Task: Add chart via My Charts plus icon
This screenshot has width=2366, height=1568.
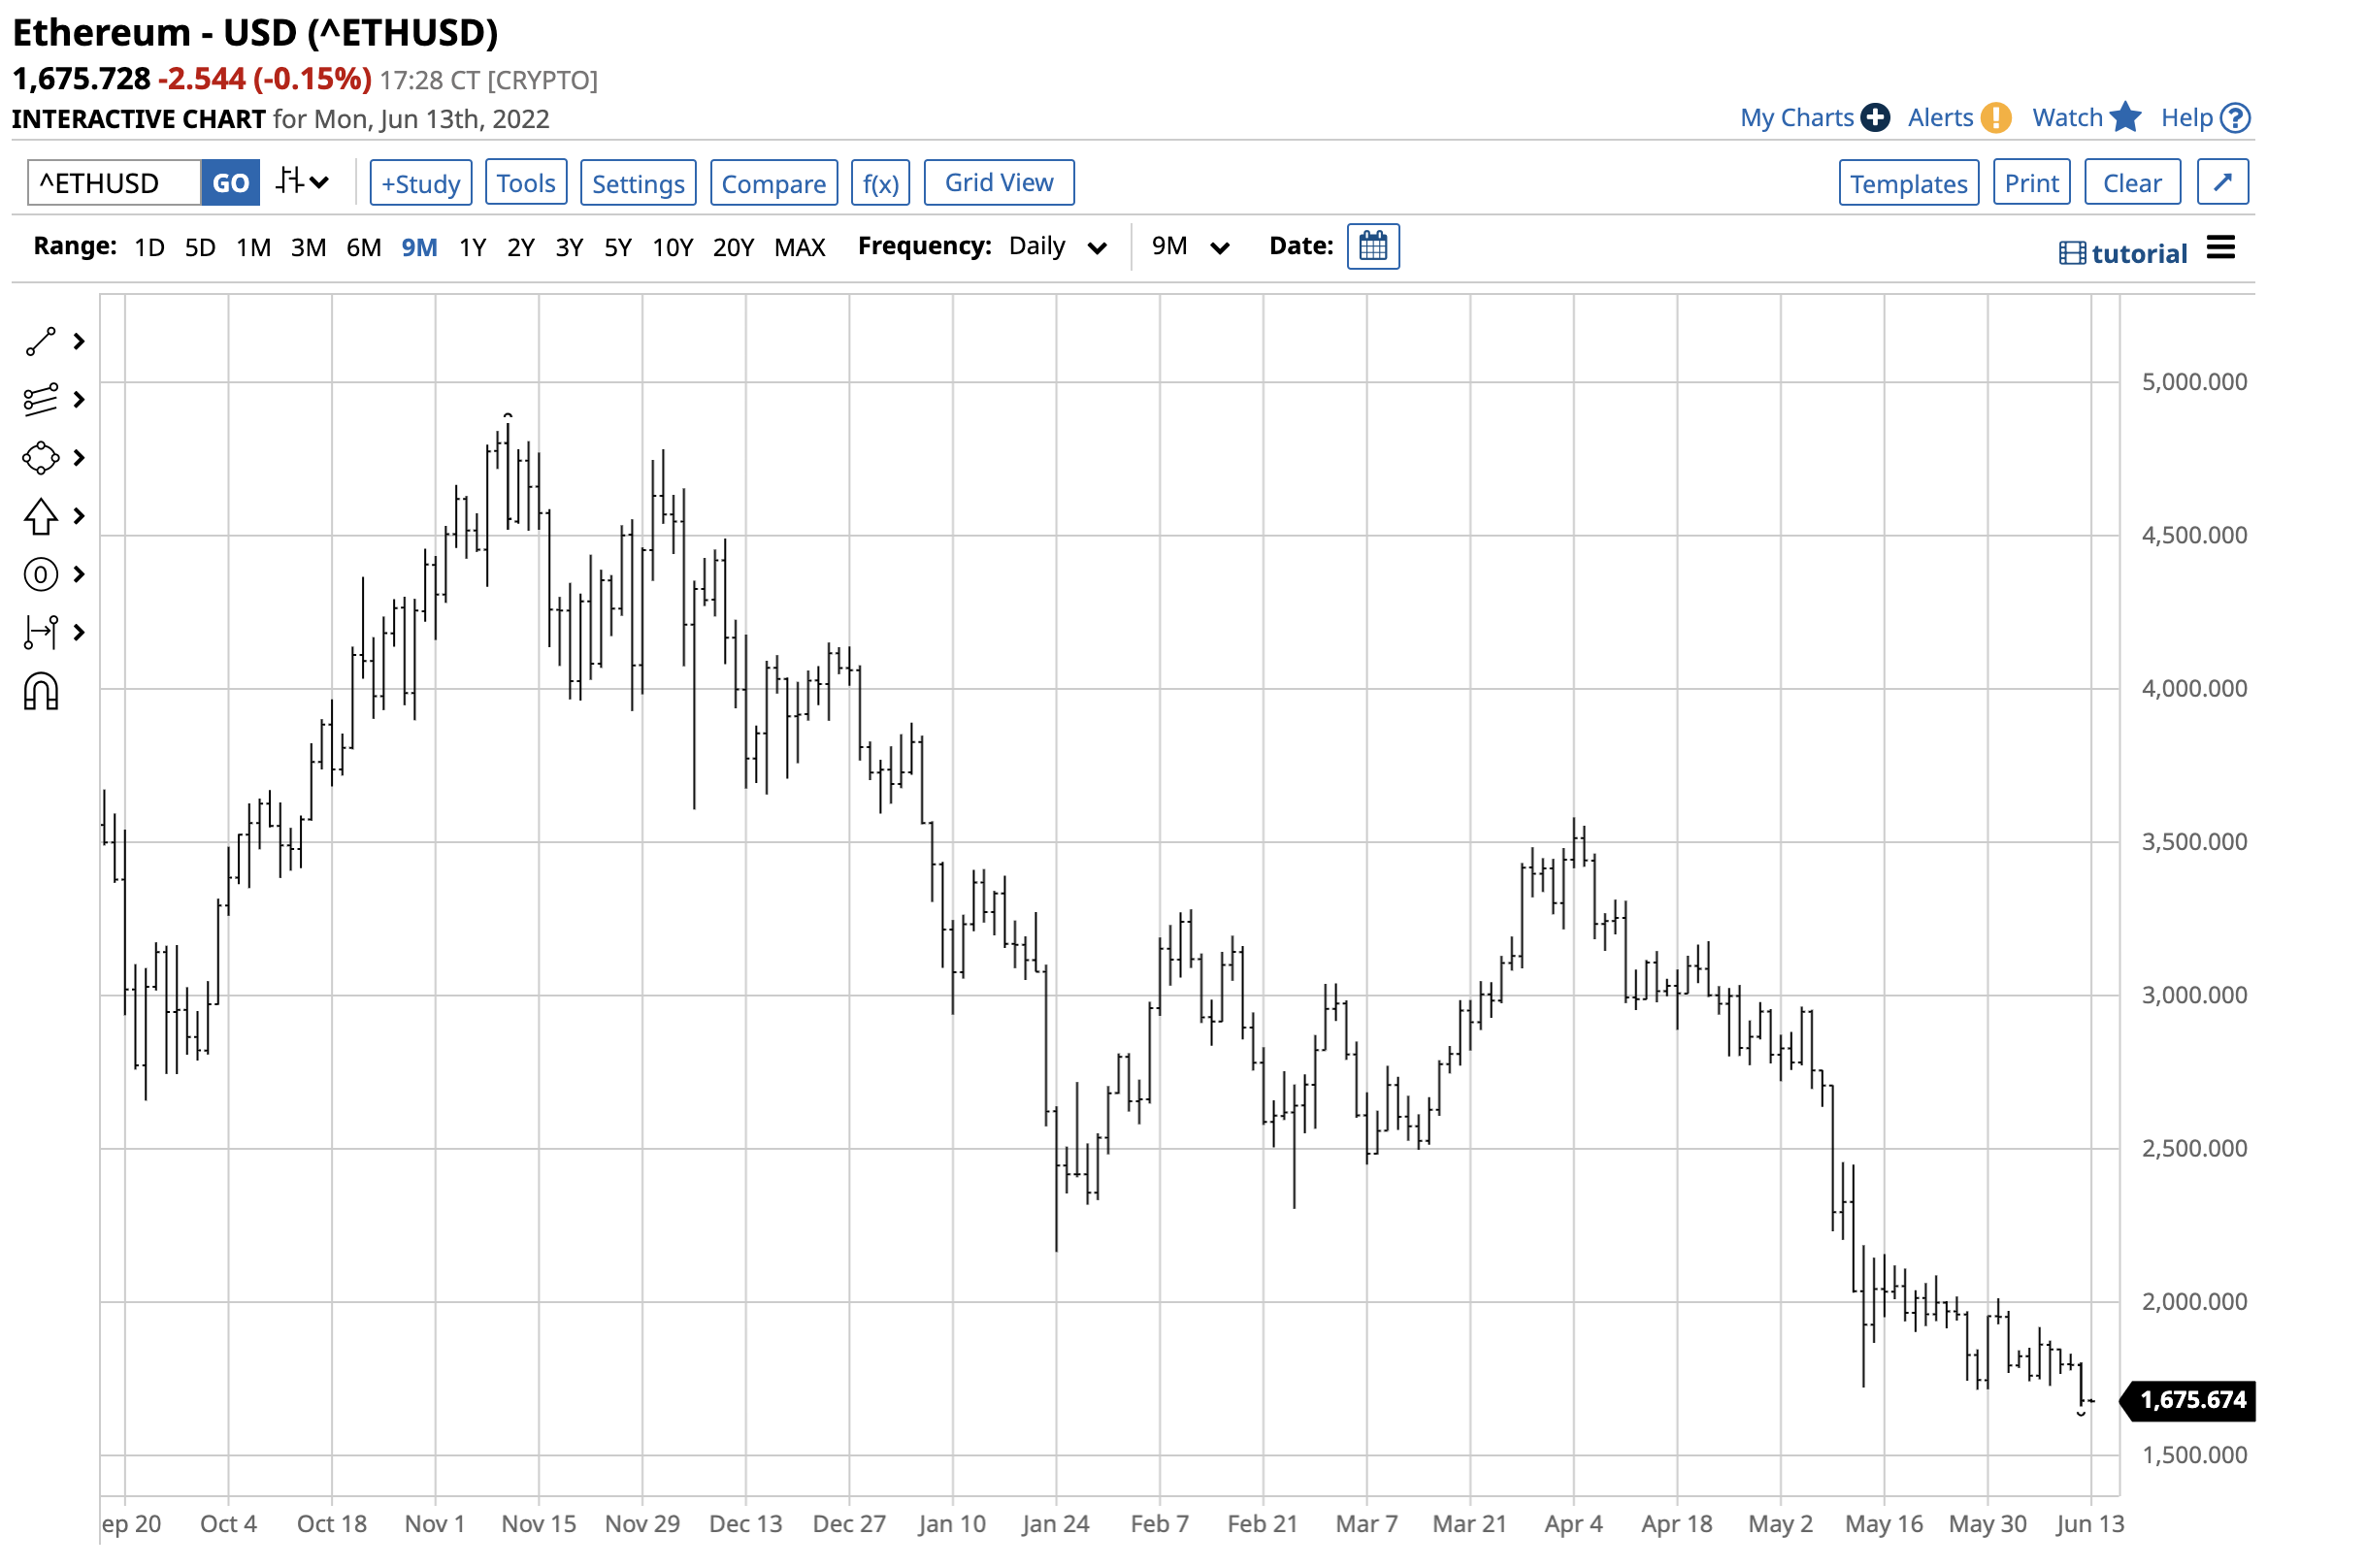Action: tap(1875, 118)
